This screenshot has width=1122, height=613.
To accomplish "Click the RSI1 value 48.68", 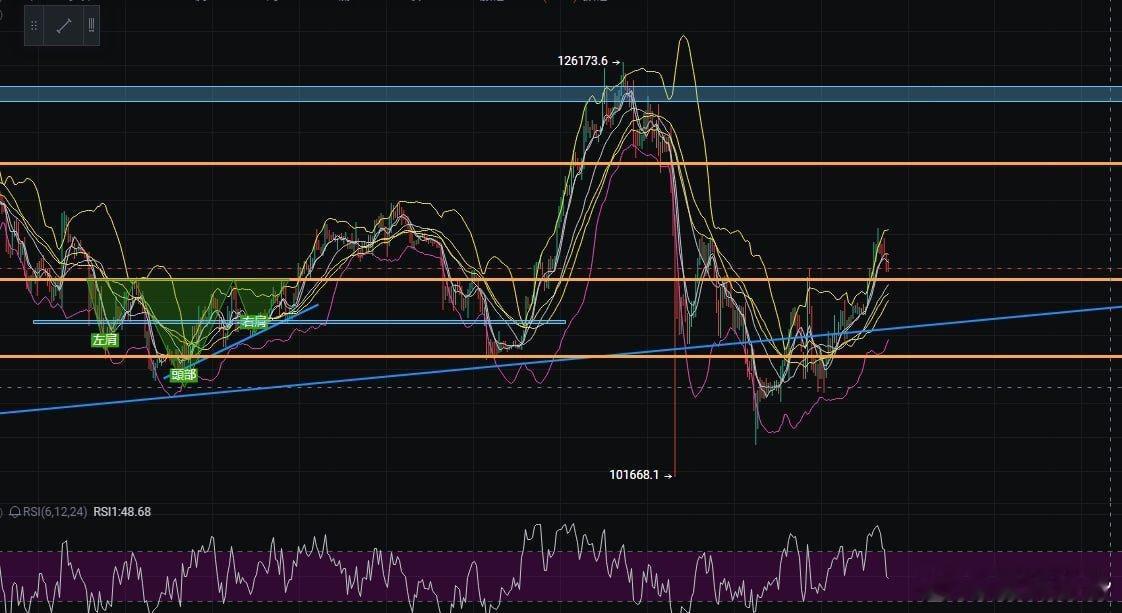I will pos(122,512).
